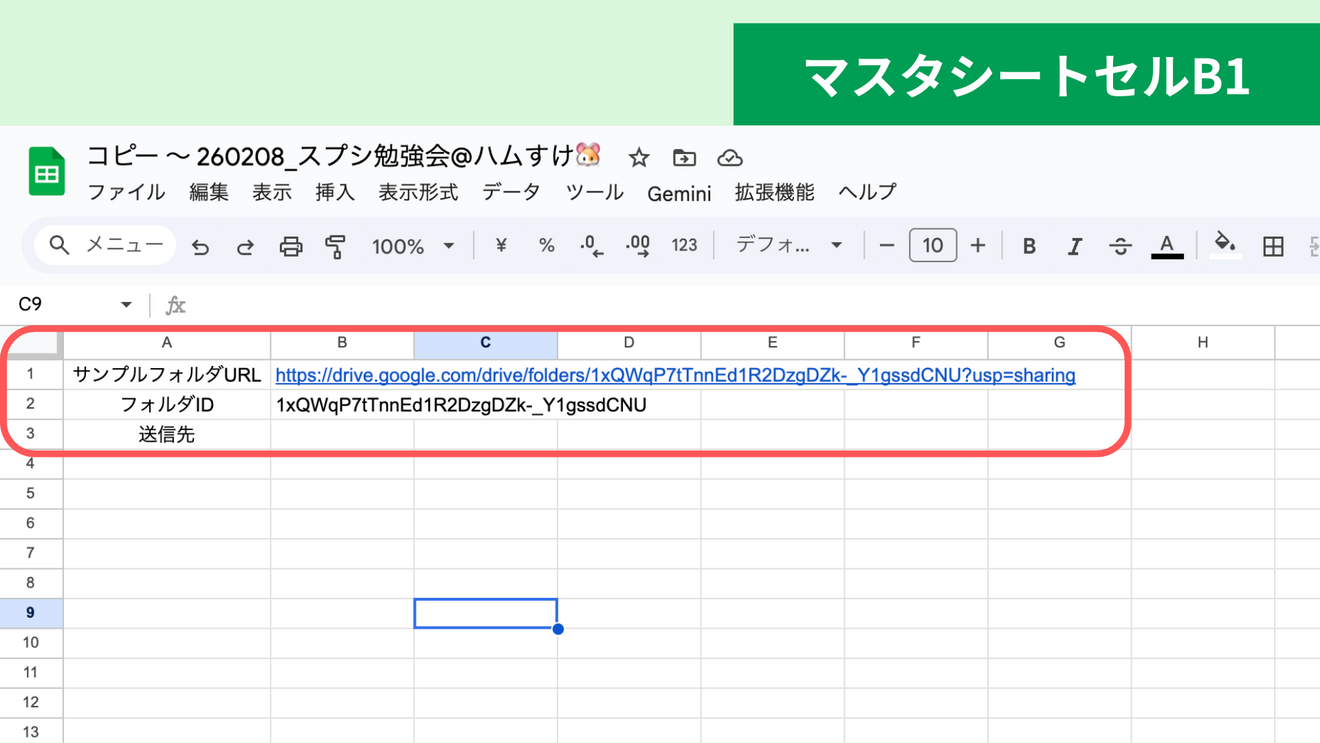
Task: Open the 編集 menu
Action: [209, 193]
